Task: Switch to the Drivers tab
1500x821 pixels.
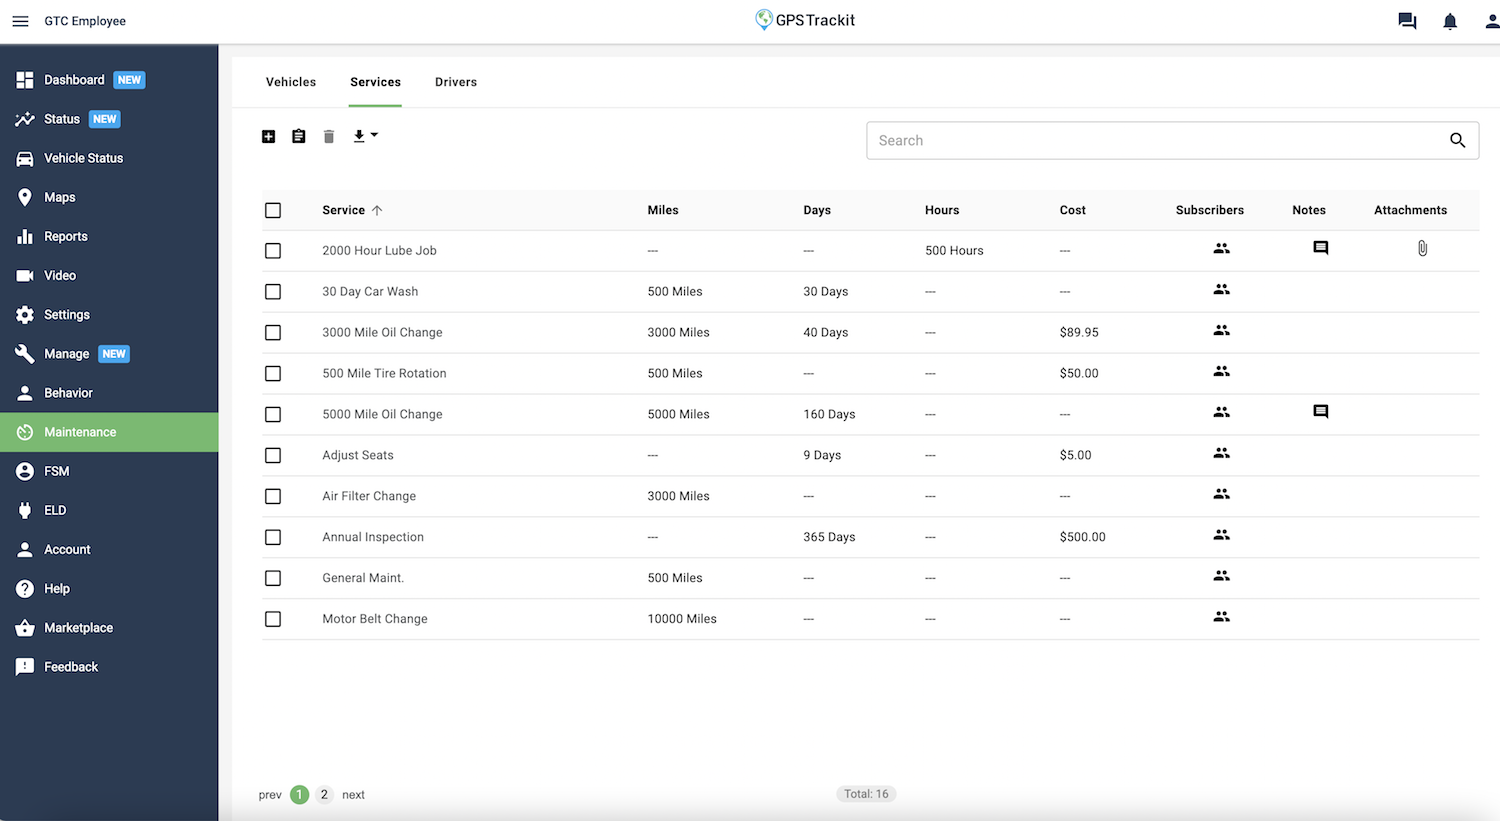Action: 456,82
